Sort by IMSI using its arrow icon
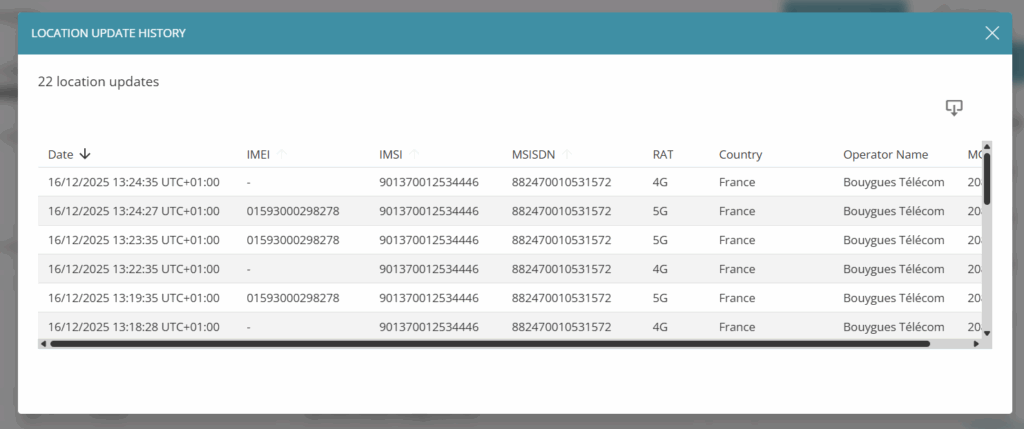The image size is (1024, 429). [x=415, y=154]
